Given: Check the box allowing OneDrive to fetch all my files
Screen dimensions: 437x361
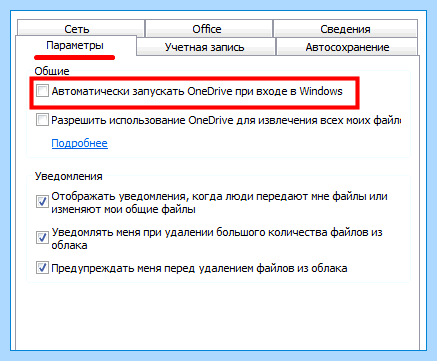Looking at the screenshot, I should click(x=42, y=120).
